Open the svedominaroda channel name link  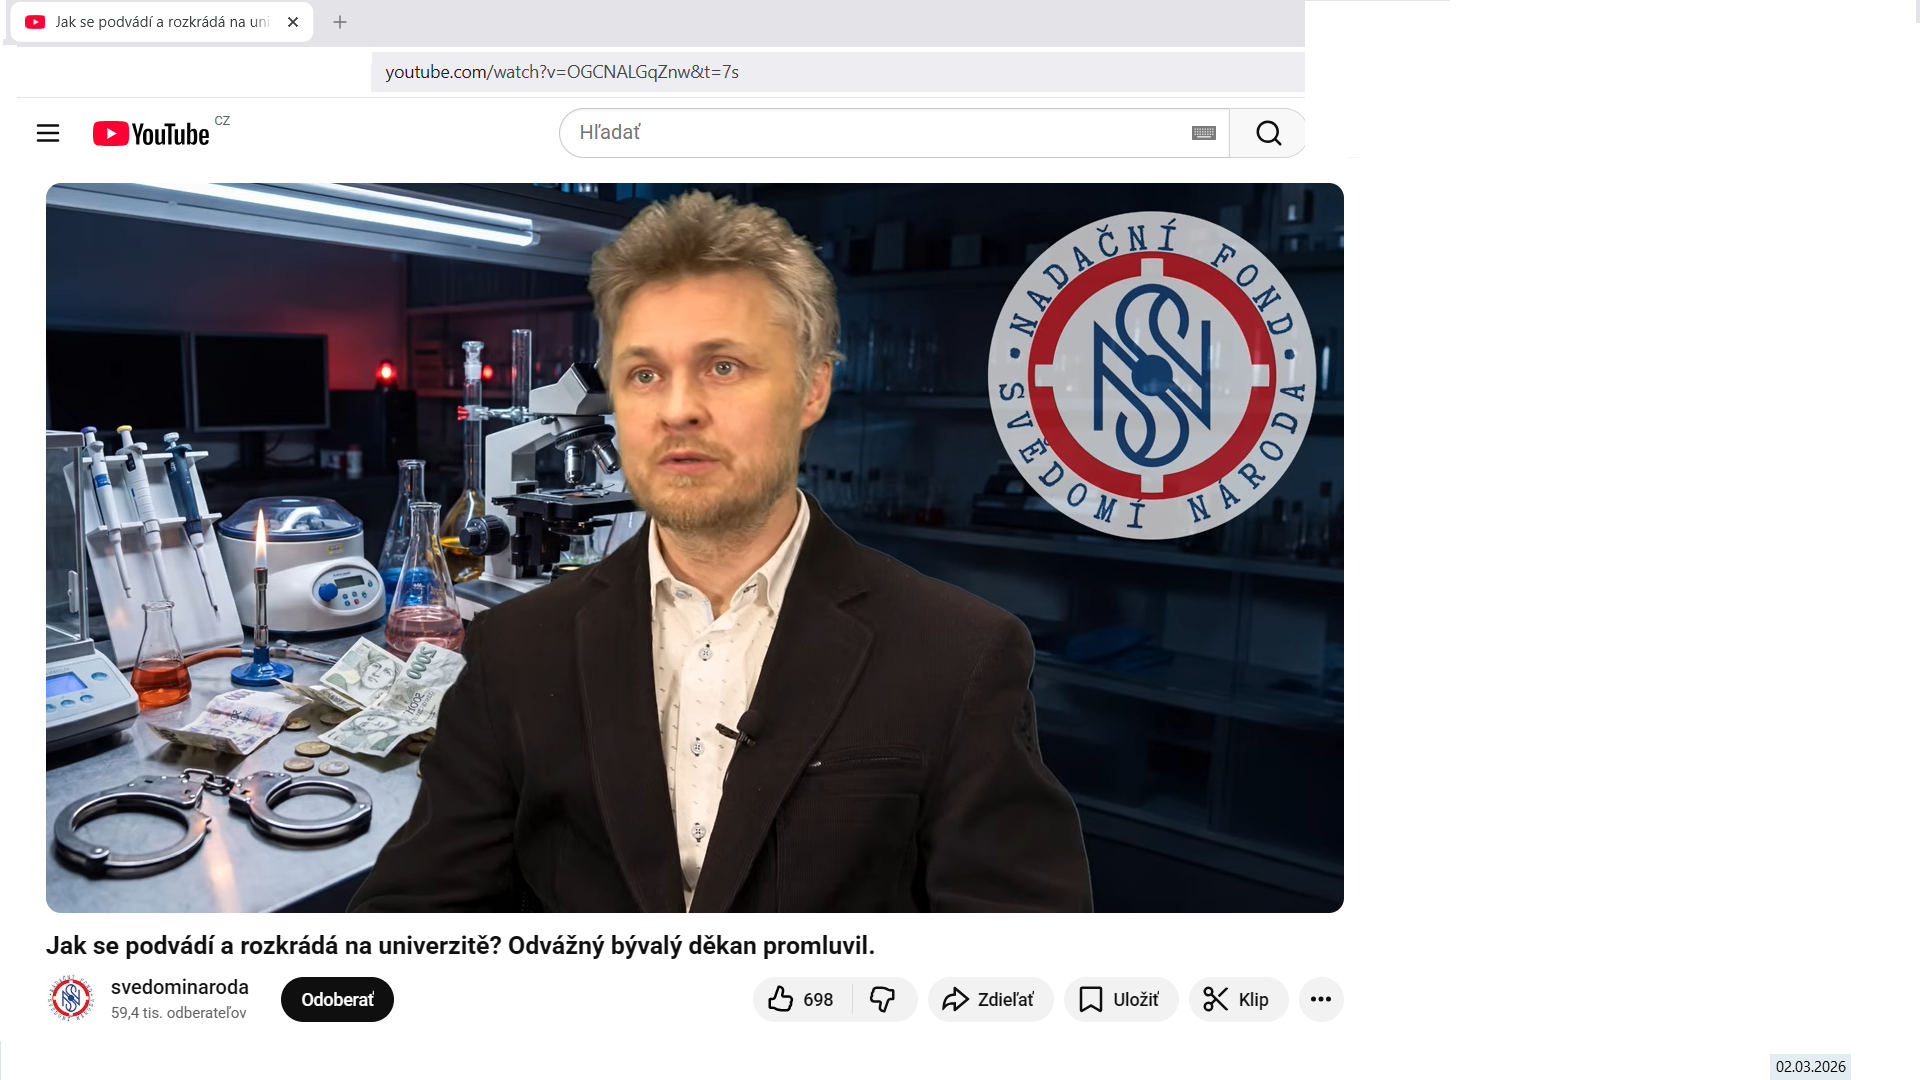180,987
